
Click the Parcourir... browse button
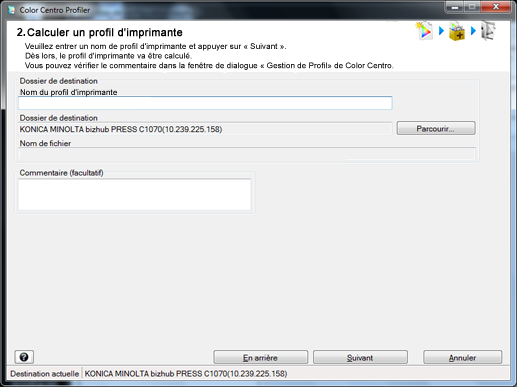(436, 128)
